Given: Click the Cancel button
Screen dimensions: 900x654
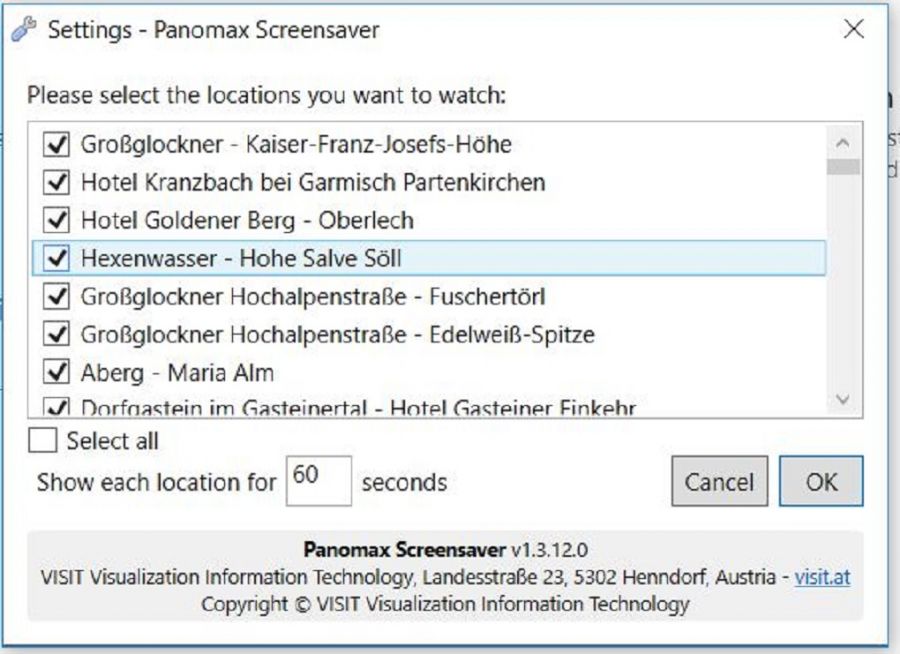Looking at the screenshot, I should pos(720,481).
